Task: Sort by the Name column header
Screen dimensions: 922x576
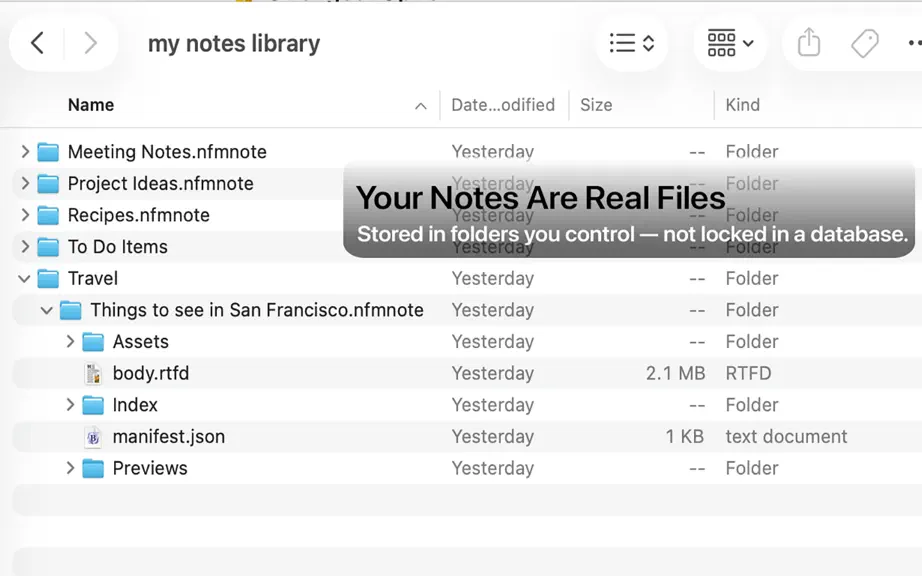Action: (91, 105)
